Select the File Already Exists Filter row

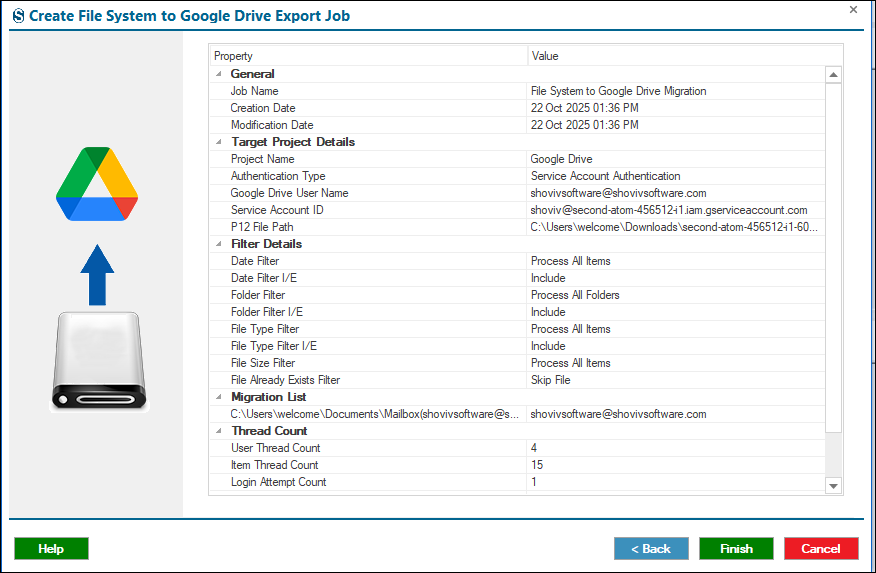[x=517, y=380]
